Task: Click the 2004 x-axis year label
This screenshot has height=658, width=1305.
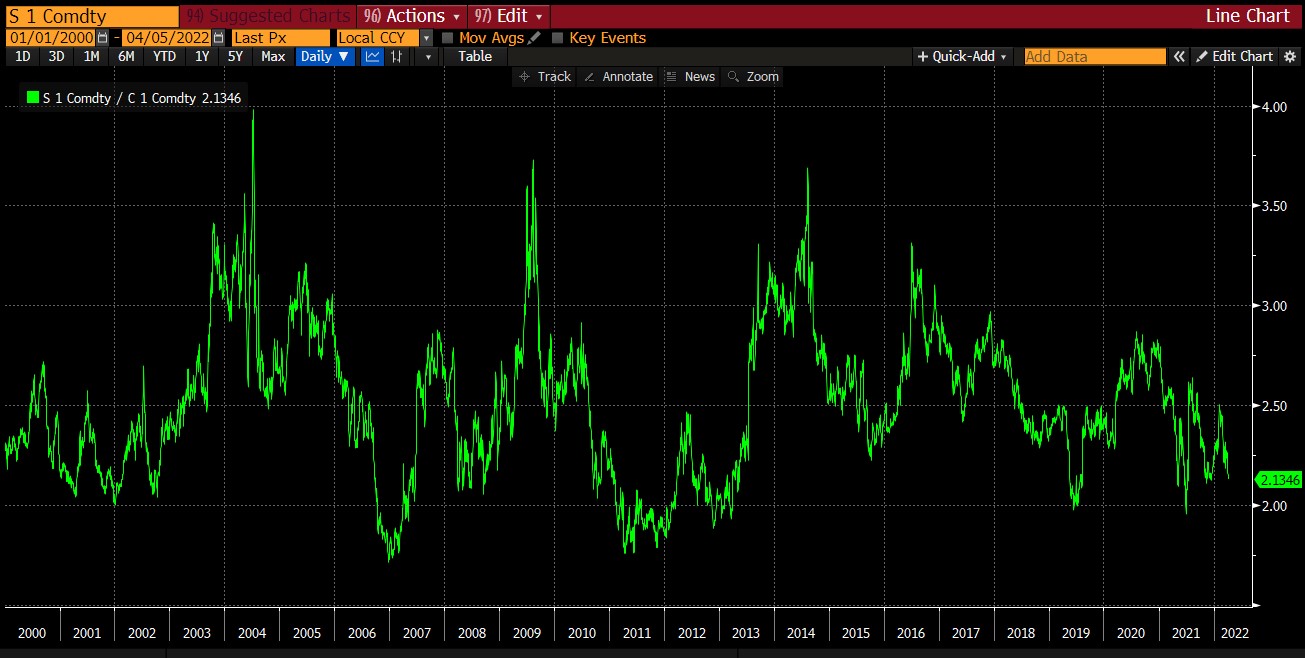Action: (x=252, y=633)
